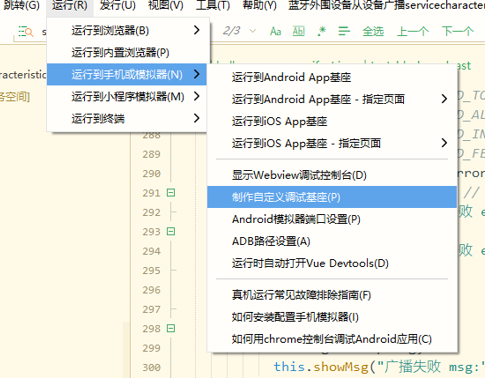Collapse code fold at line 293

(171, 231)
